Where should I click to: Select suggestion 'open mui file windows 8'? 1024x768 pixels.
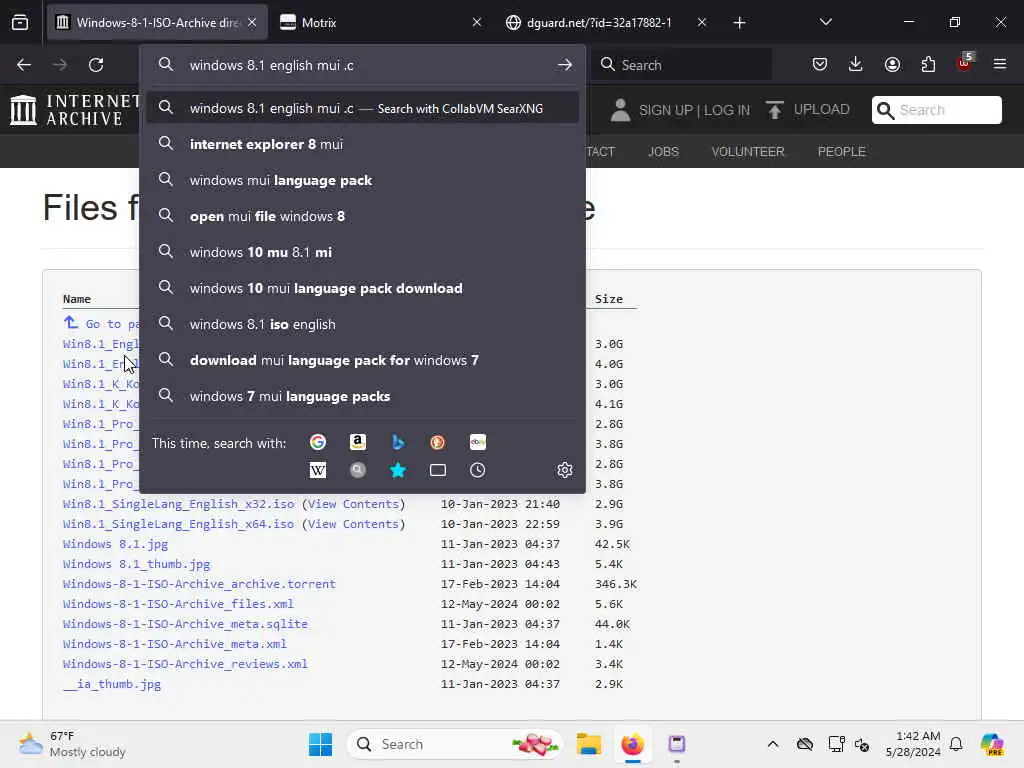click(362, 216)
